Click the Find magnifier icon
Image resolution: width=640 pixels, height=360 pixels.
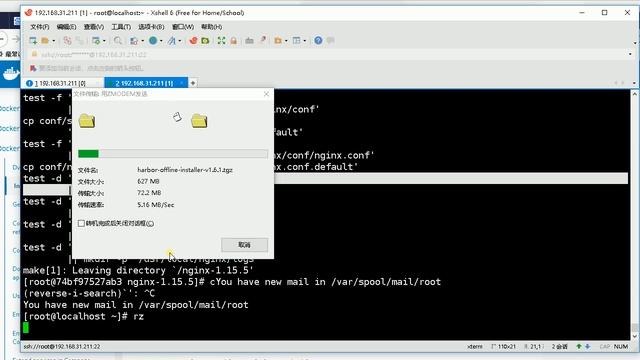[118, 40]
